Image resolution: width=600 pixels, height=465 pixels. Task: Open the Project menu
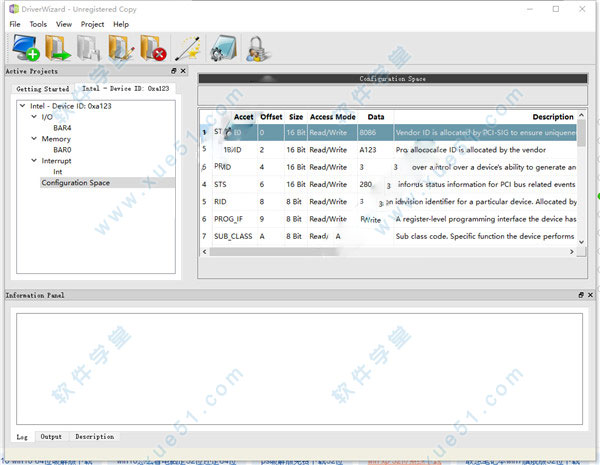[x=92, y=24]
